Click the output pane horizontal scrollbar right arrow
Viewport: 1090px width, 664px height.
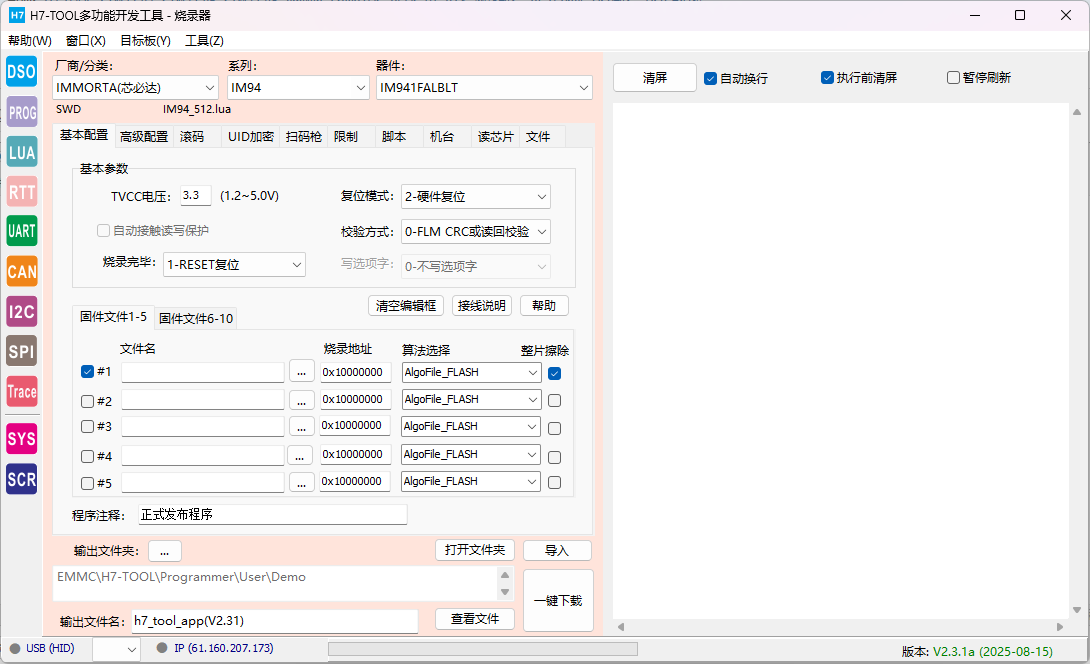(x=1059, y=626)
